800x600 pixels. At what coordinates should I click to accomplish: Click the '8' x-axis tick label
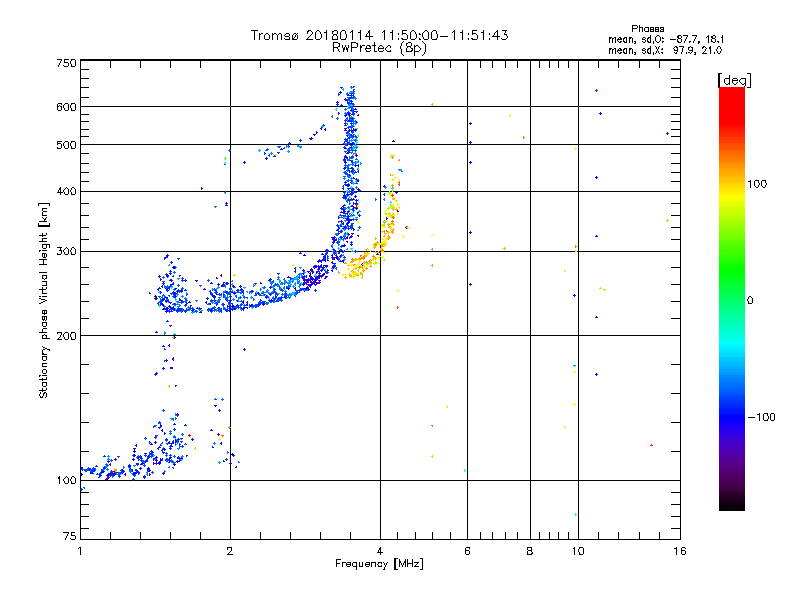(x=530, y=551)
